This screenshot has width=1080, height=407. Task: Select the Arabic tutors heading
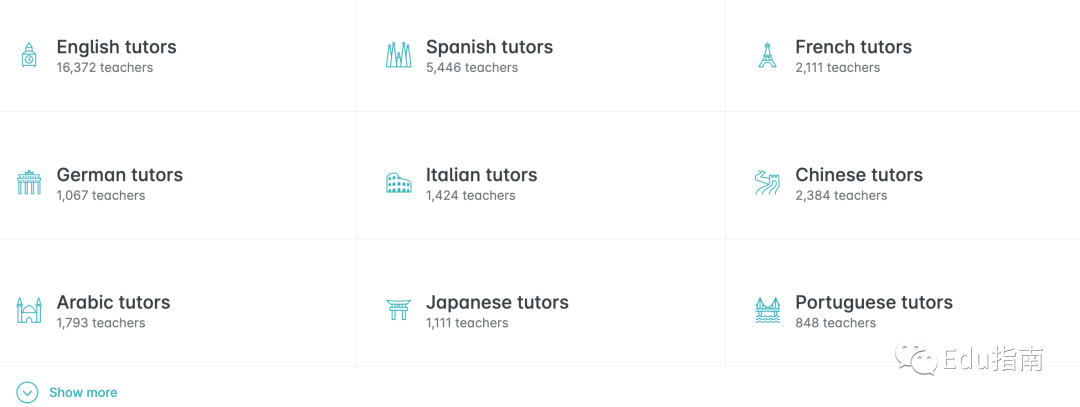pyautogui.click(x=113, y=302)
